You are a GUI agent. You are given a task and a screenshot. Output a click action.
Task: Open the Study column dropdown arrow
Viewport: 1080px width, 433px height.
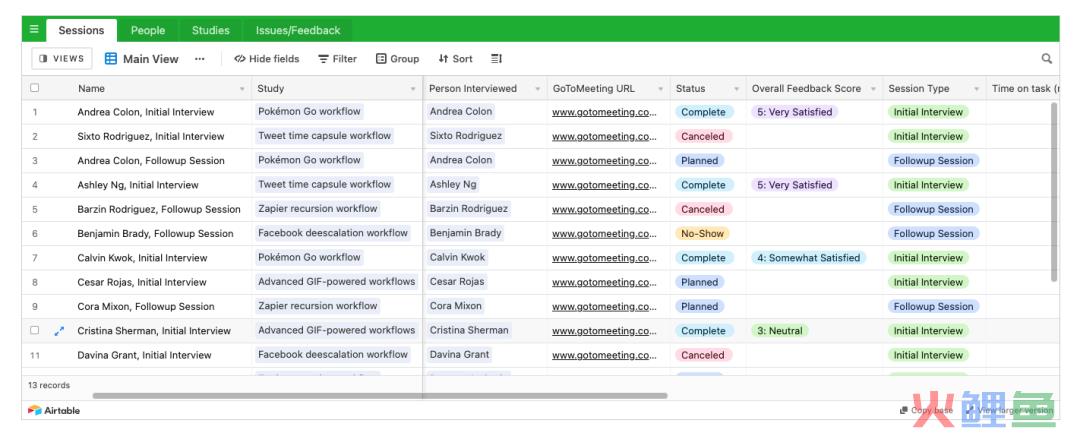413,89
